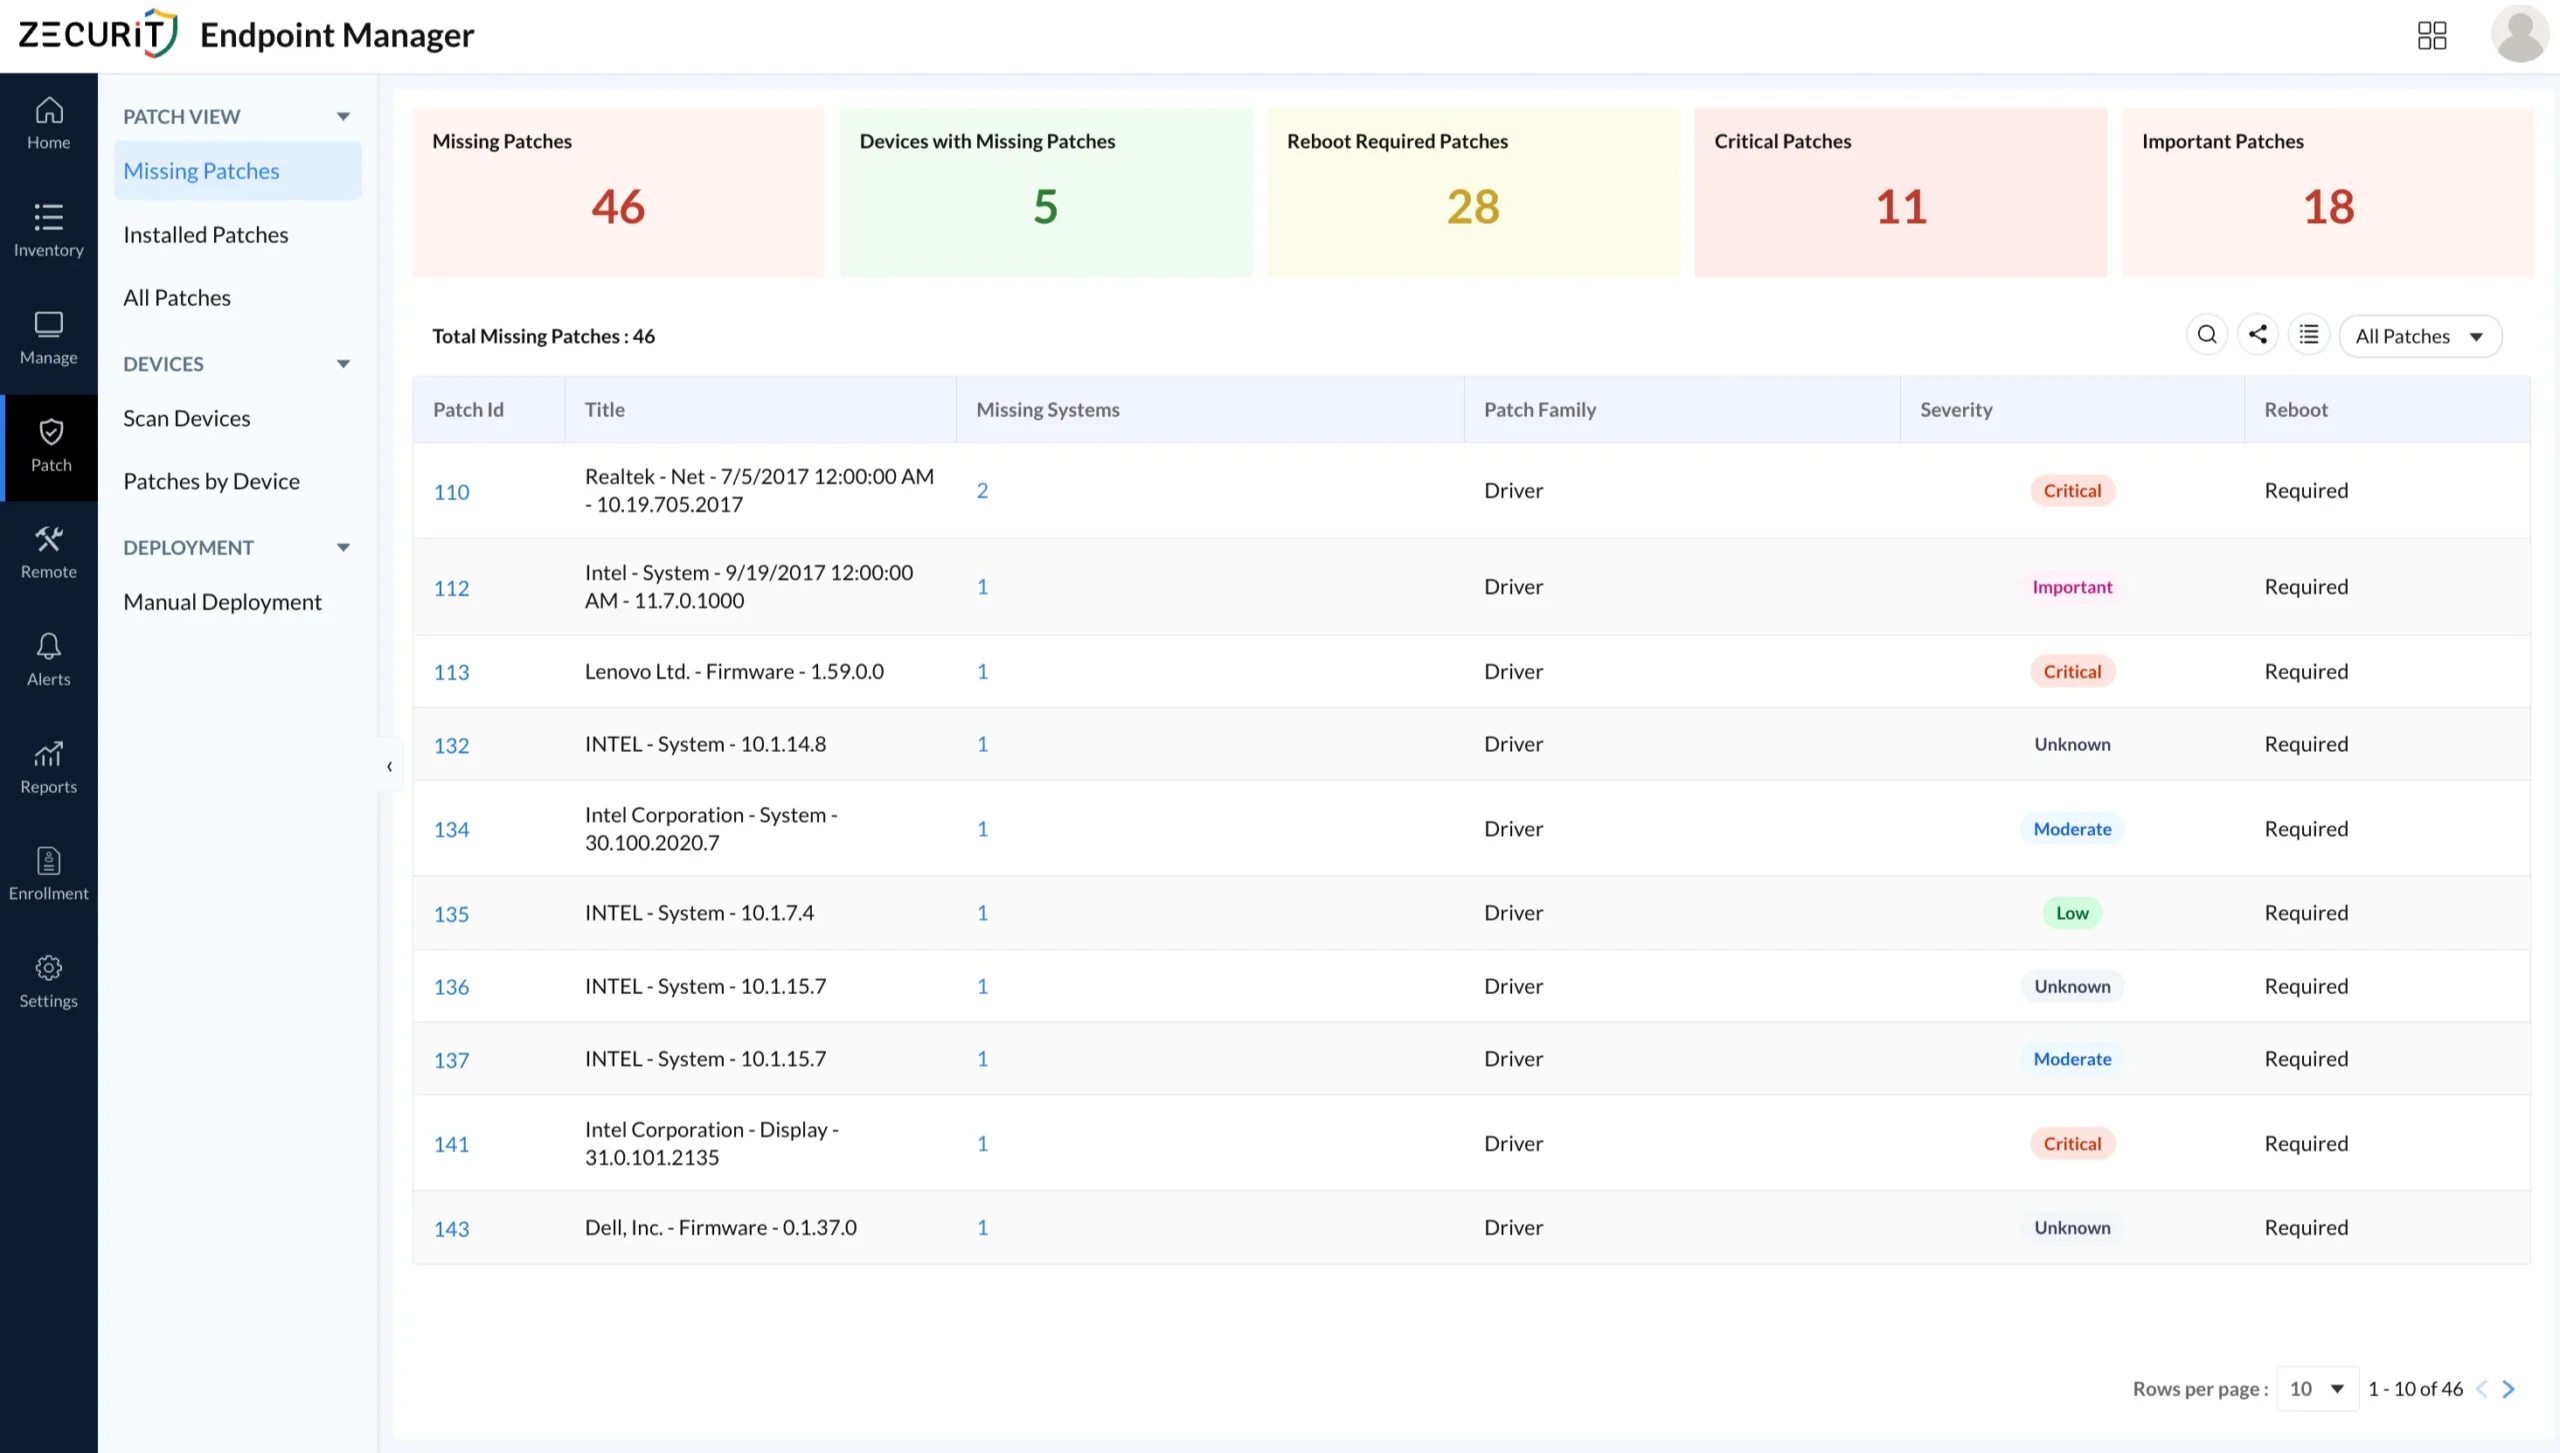This screenshot has width=2560, height=1453.
Task: Open patch ID 137 link
Action: [451, 1060]
